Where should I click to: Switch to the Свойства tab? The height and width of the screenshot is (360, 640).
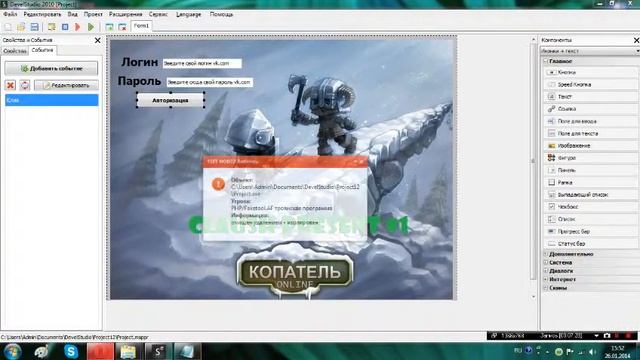pos(15,51)
